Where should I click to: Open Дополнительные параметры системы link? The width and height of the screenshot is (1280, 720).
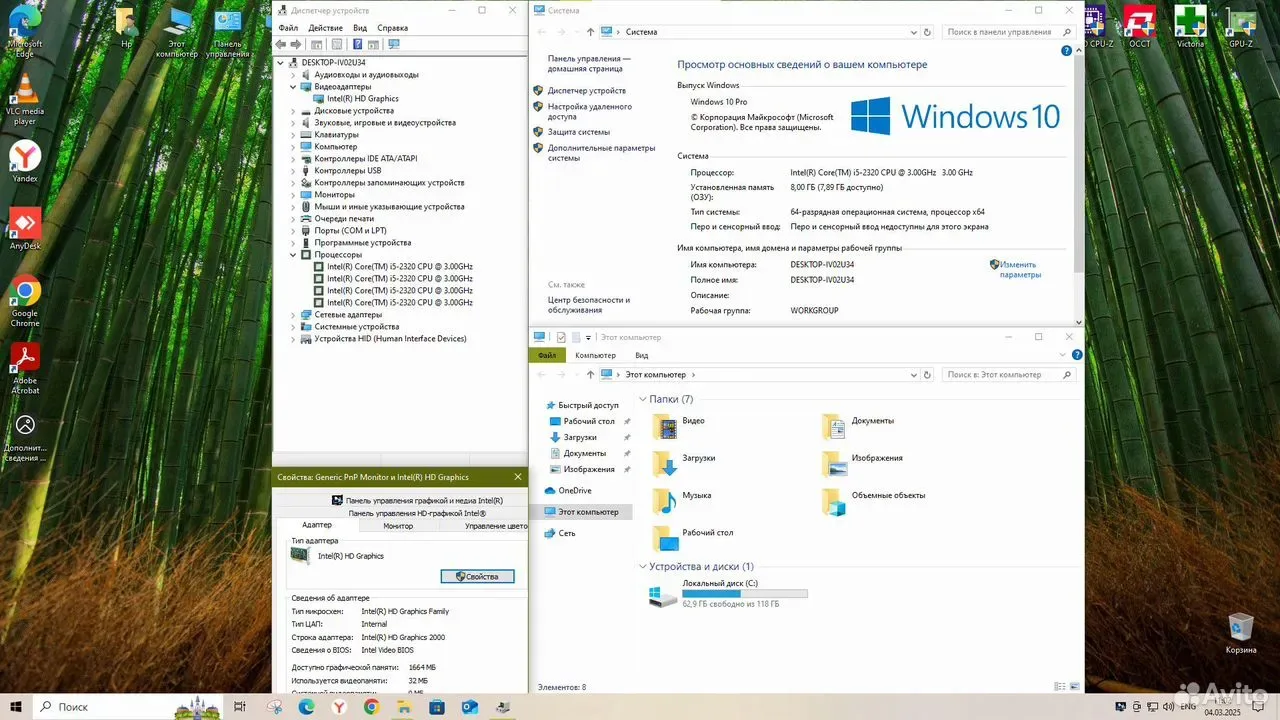[602, 153]
